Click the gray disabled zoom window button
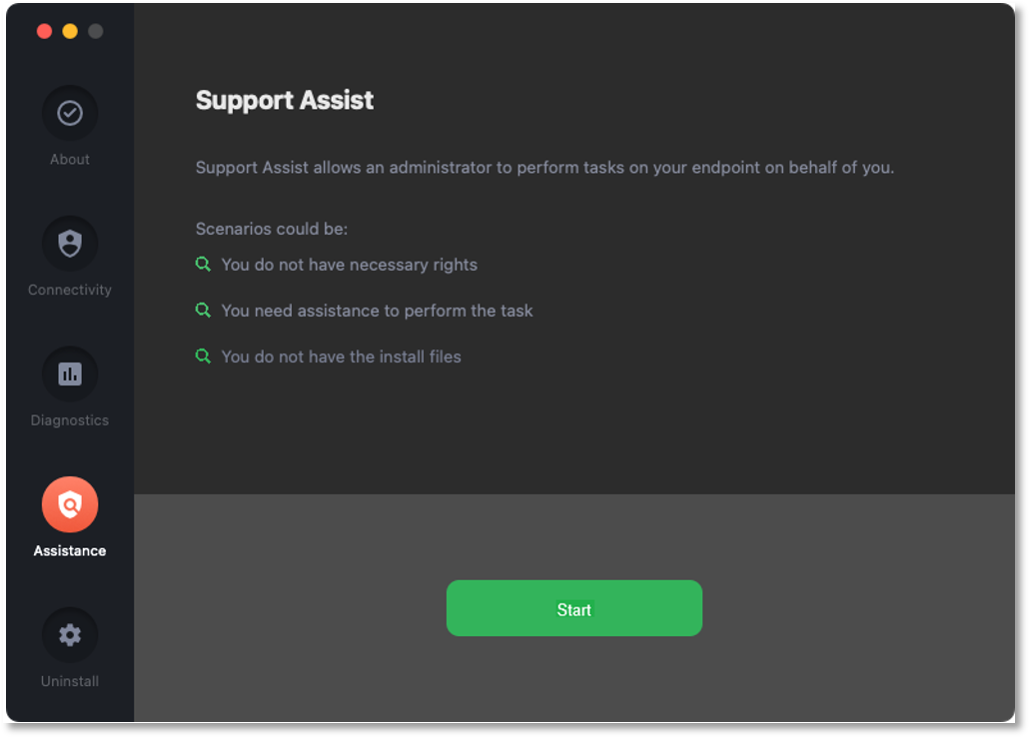 (96, 31)
